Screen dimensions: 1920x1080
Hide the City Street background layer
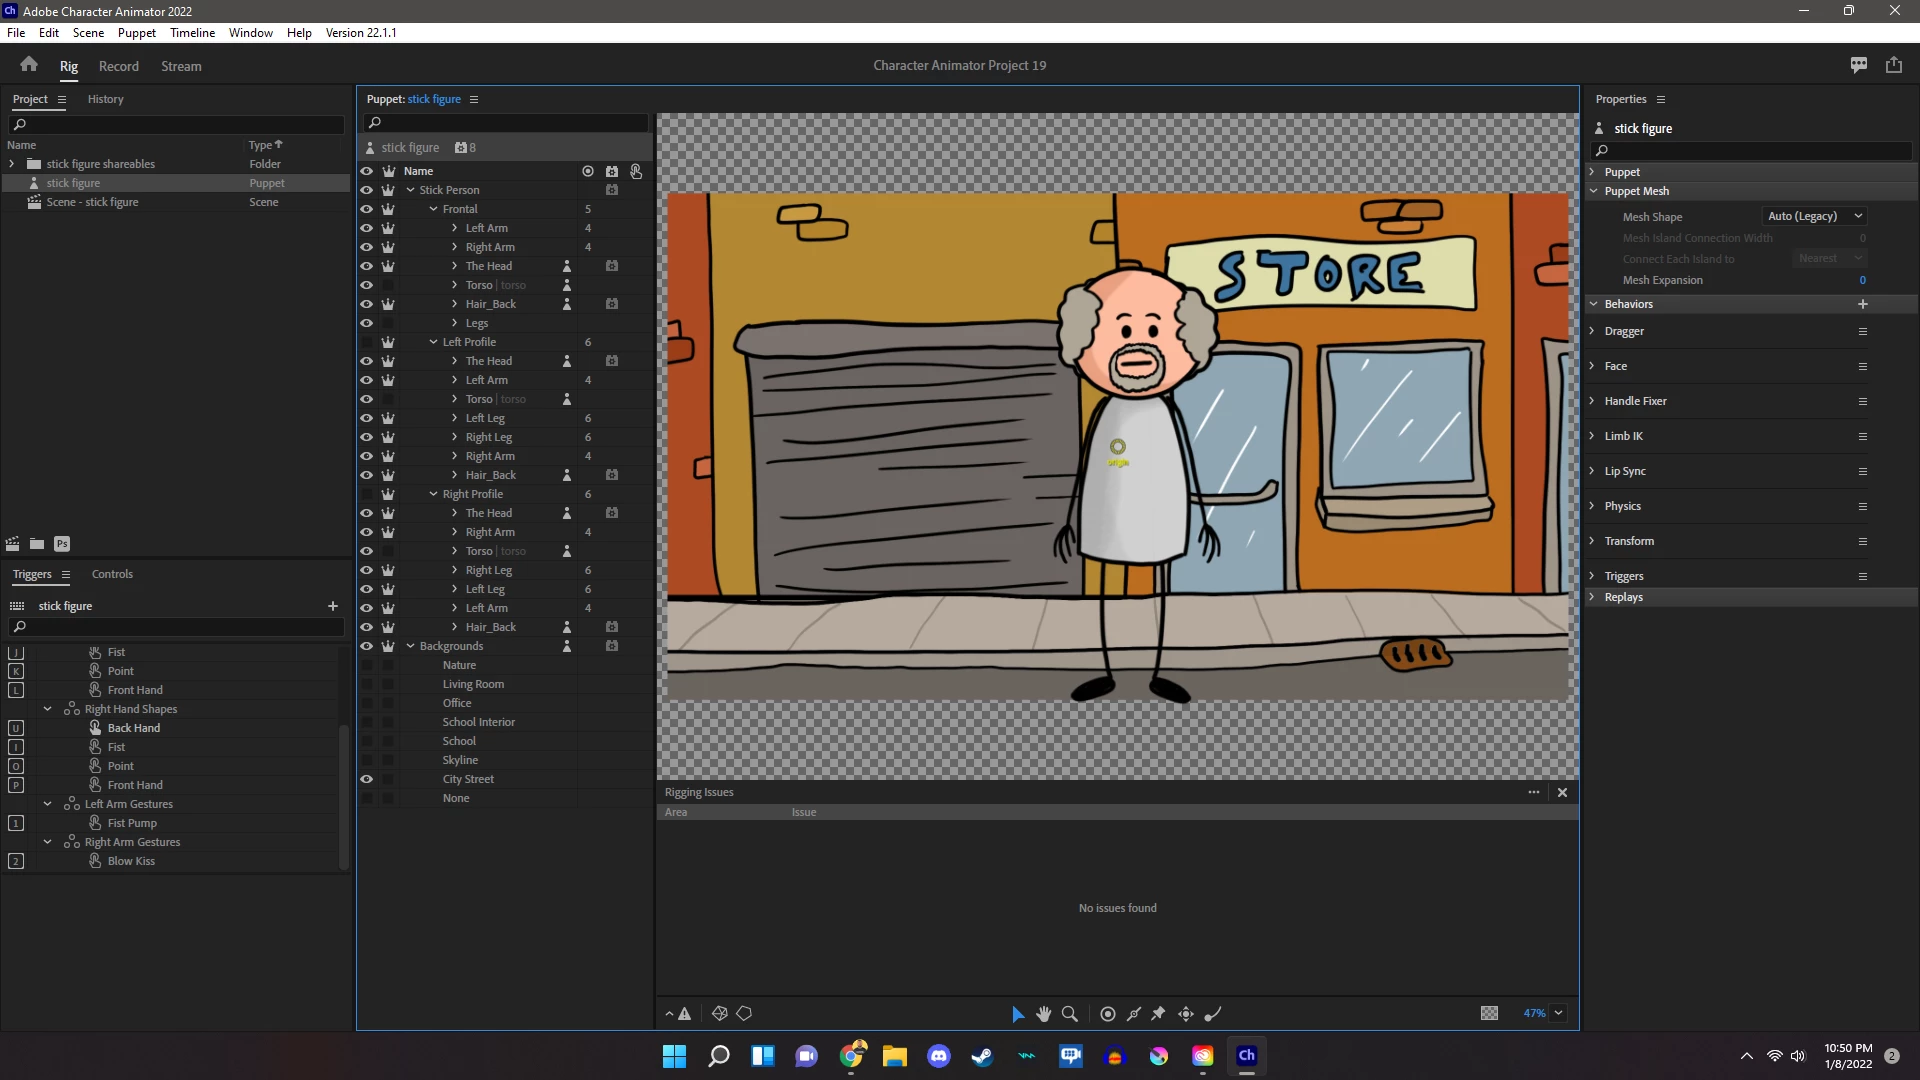tap(367, 779)
